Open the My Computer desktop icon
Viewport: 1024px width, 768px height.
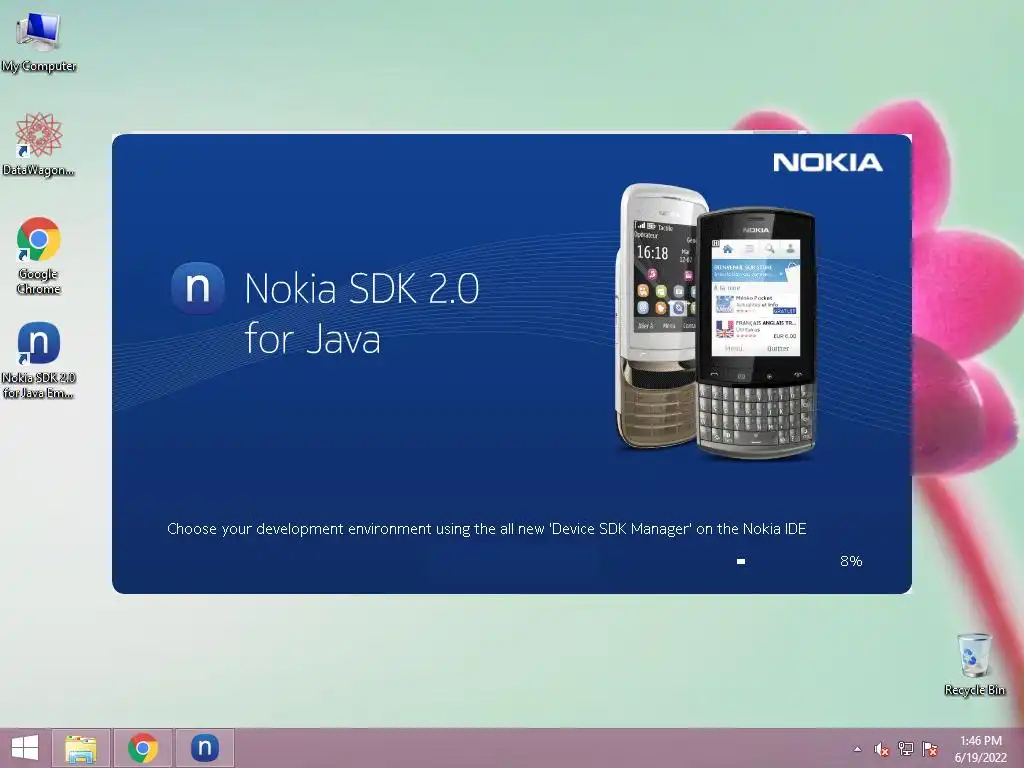coord(38,42)
